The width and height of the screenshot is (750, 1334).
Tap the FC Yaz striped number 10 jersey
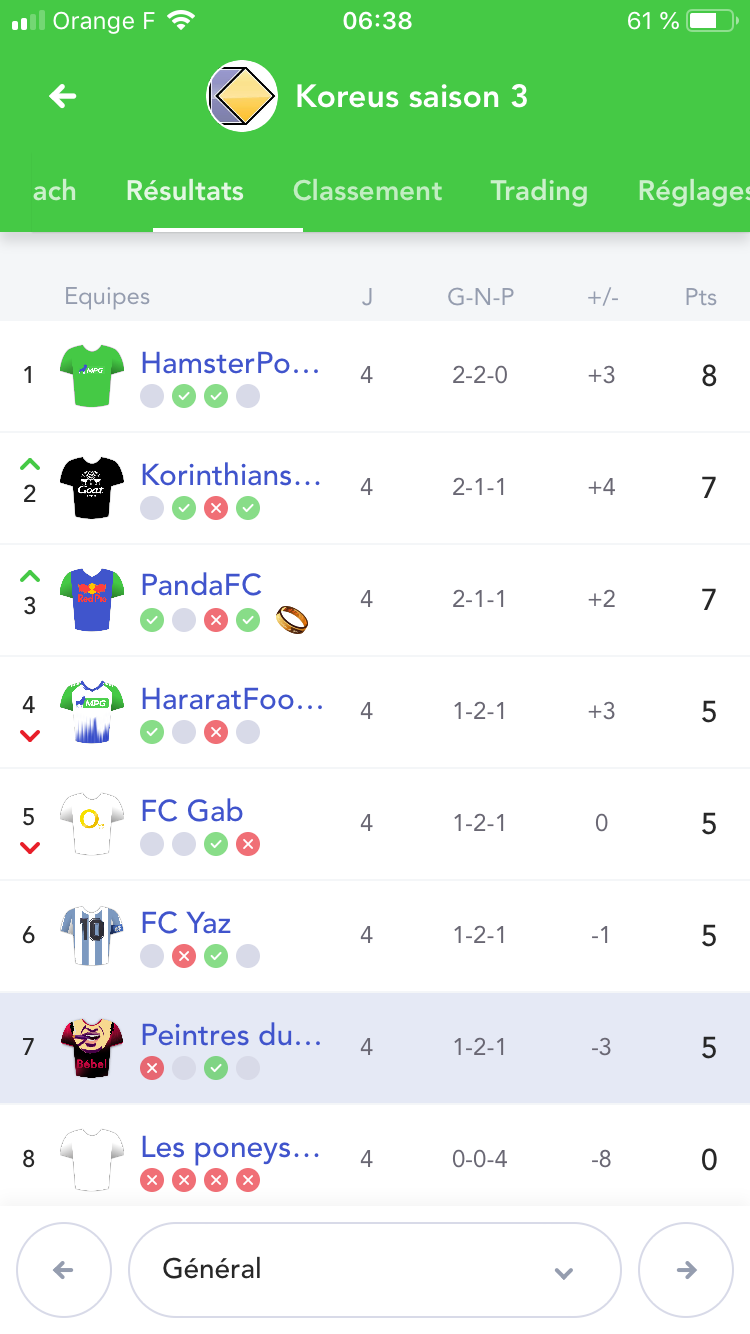92,936
